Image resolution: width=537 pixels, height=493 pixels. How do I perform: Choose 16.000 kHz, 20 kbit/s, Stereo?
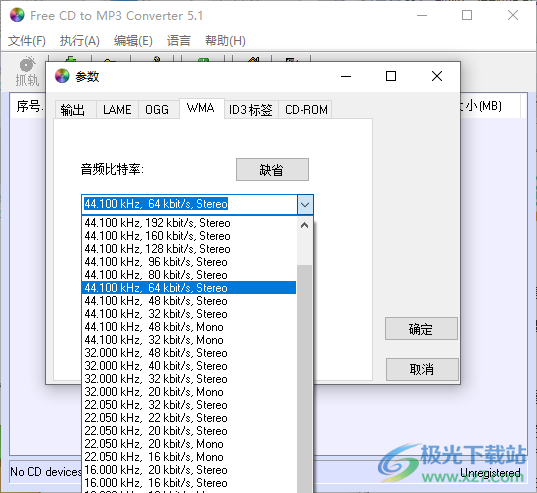point(189,470)
